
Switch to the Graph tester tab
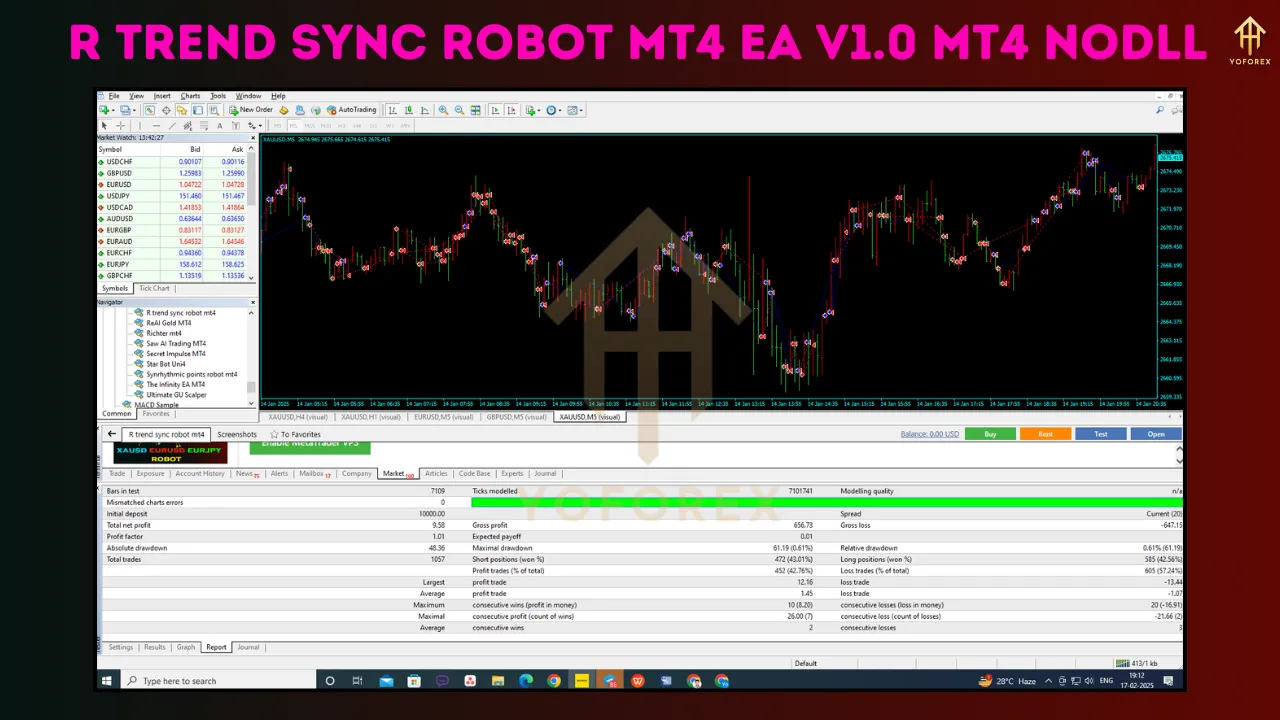pos(186,647)
